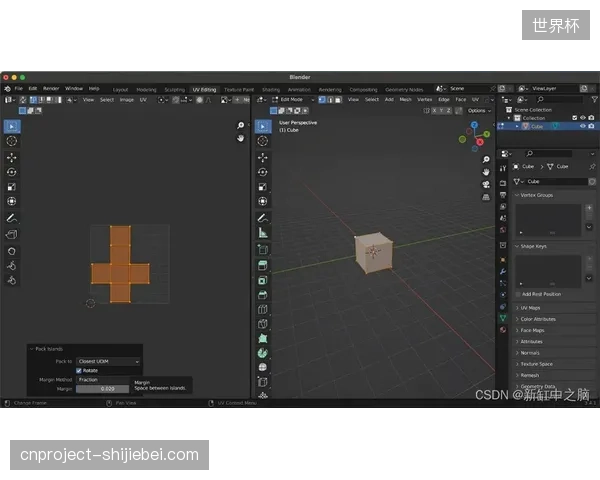Open the Modifiers wrench properties tab
The width and height of the screenshot is (600, 480).
(503, 271)
